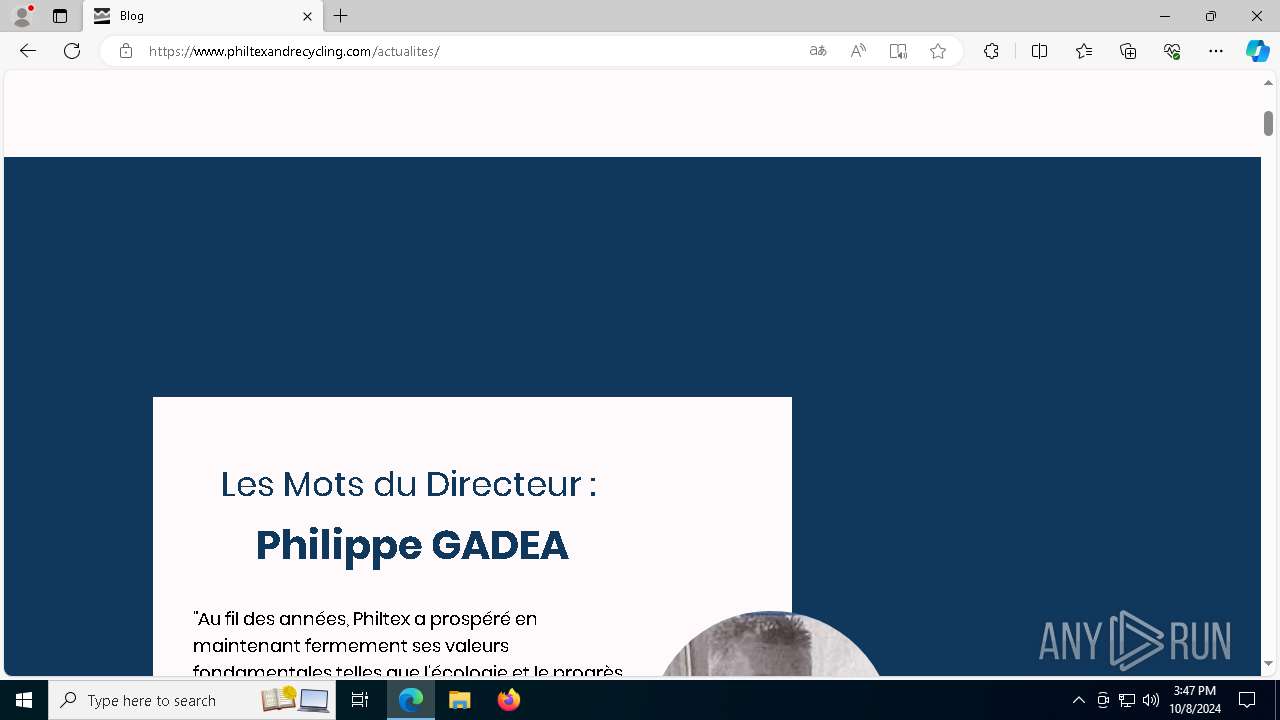The height and width of the screenshot is (720, 1280).
Task: Close the Blog tab
Action: pos(307,16)
